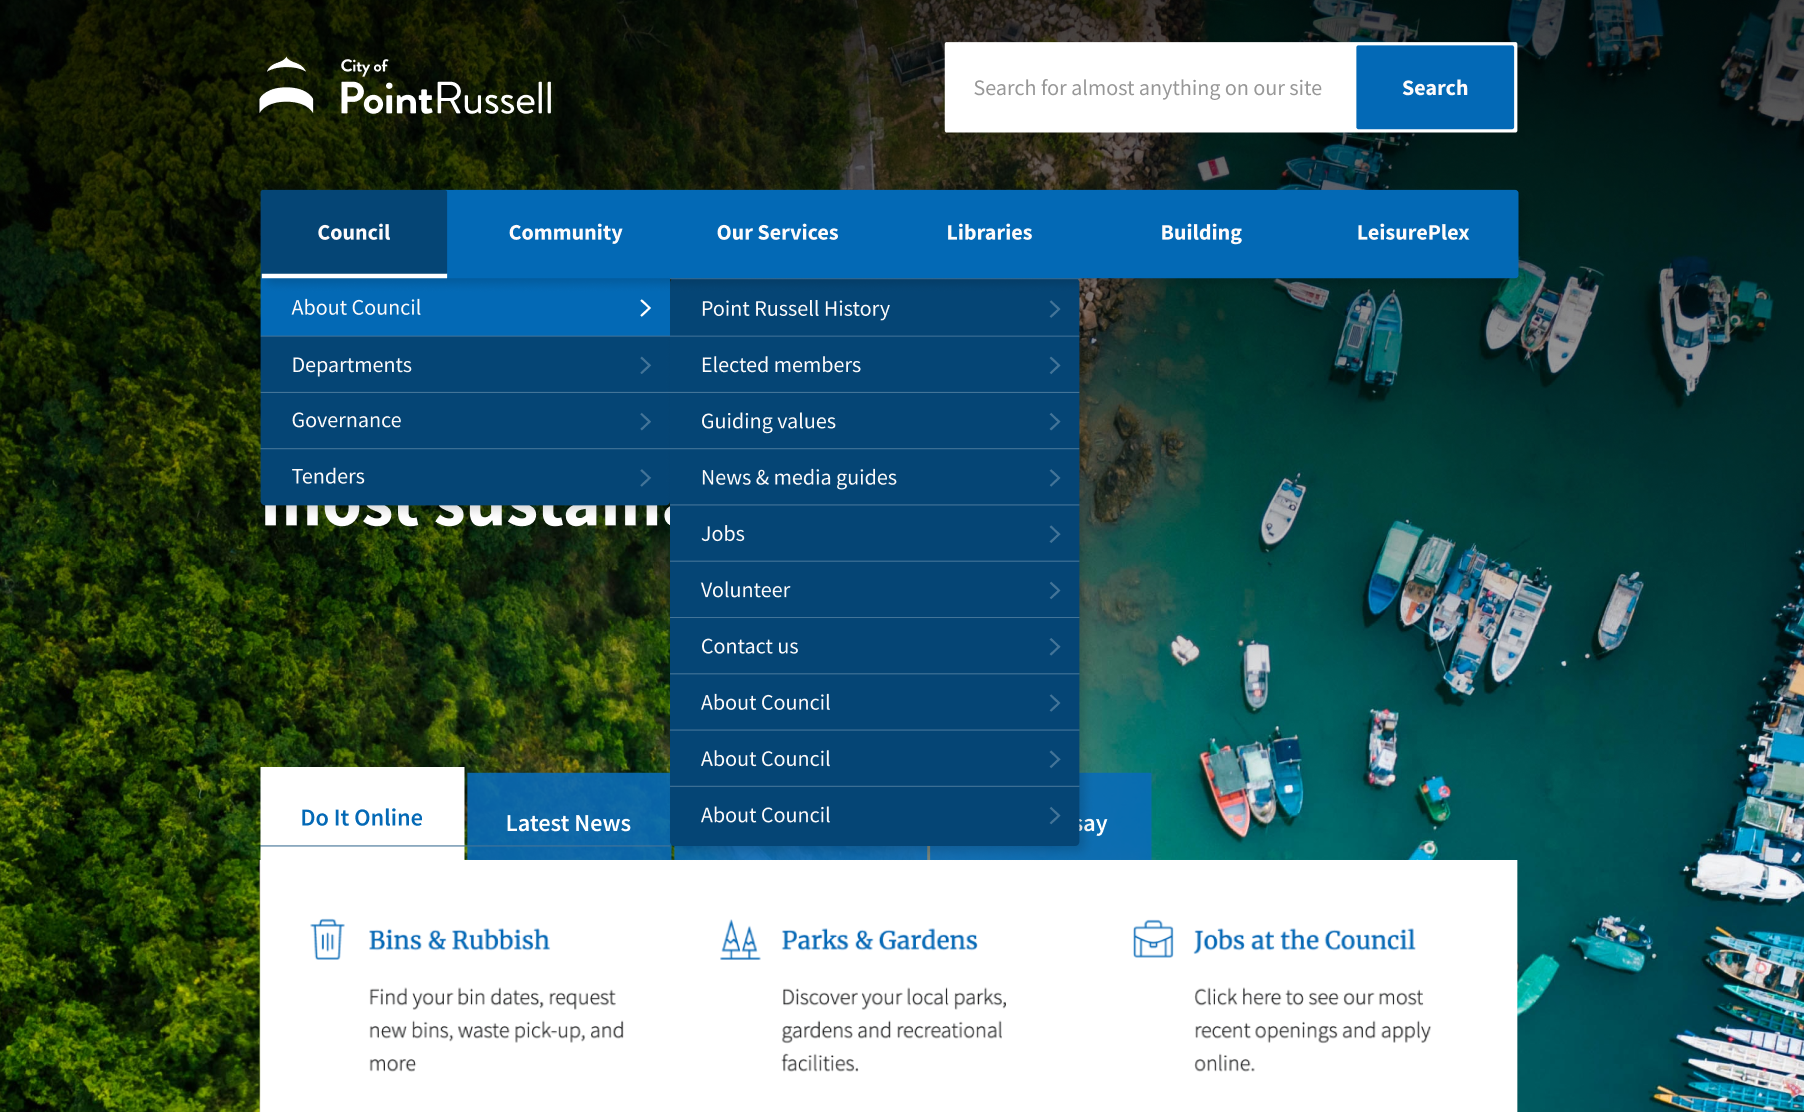
Task: Click the Bins & Rubbish trash bin icon
Action: click(x=327, y=940)
